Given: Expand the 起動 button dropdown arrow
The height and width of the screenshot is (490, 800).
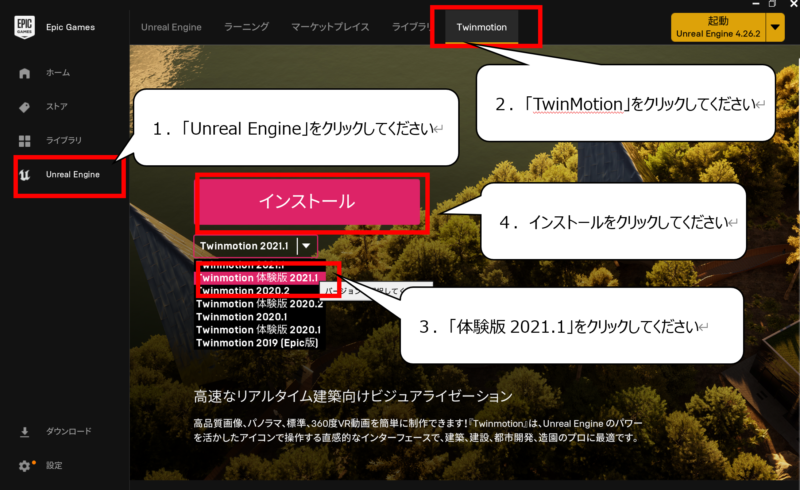Looking at the screenshot, I should [775, 27].
